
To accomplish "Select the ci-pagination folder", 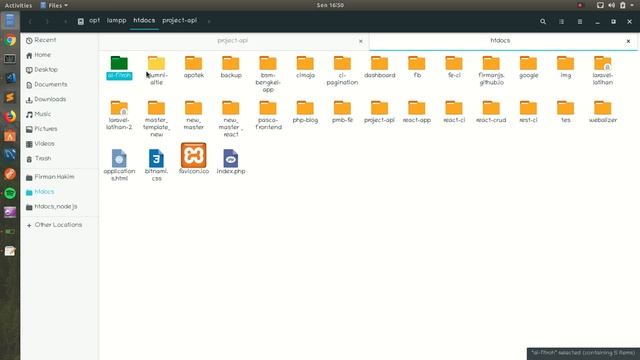I will click(x=342, y=70).
